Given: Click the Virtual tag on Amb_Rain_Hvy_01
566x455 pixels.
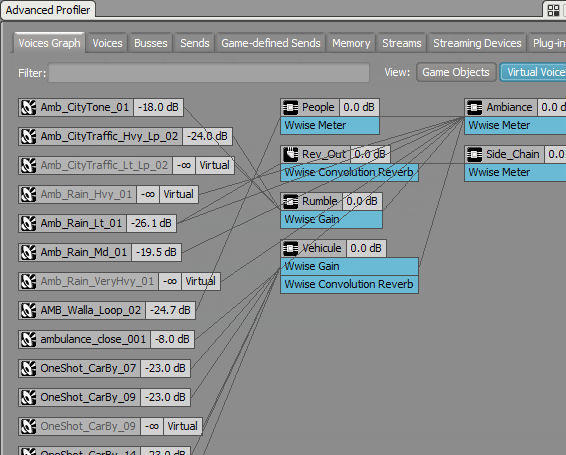Looking at the screenshot, I should coord(179,194).
